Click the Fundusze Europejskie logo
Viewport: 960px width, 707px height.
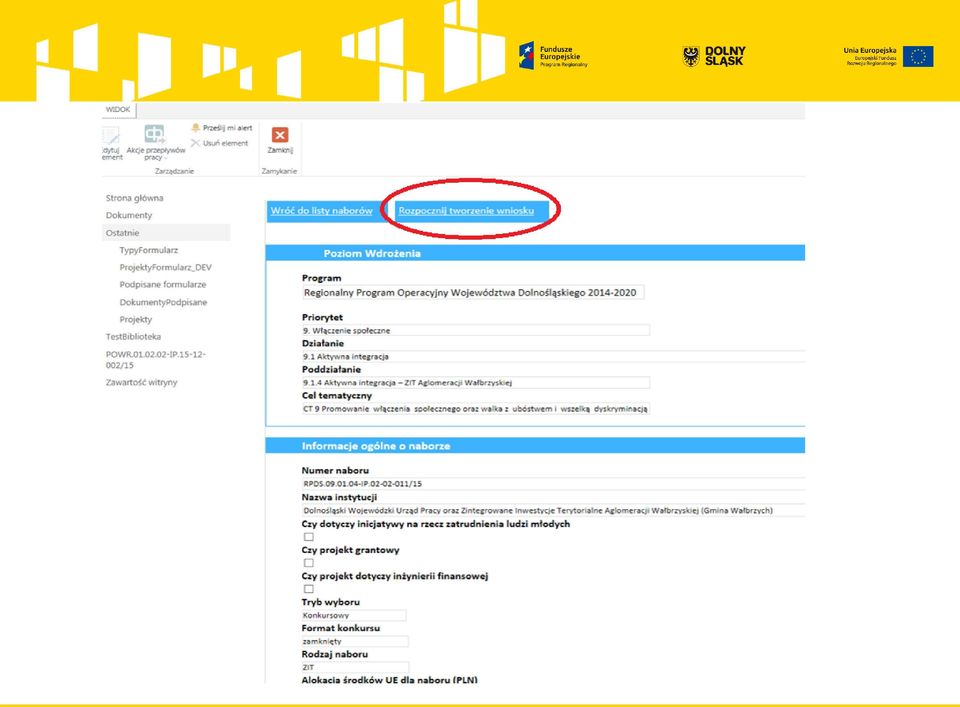coord(553,56)
